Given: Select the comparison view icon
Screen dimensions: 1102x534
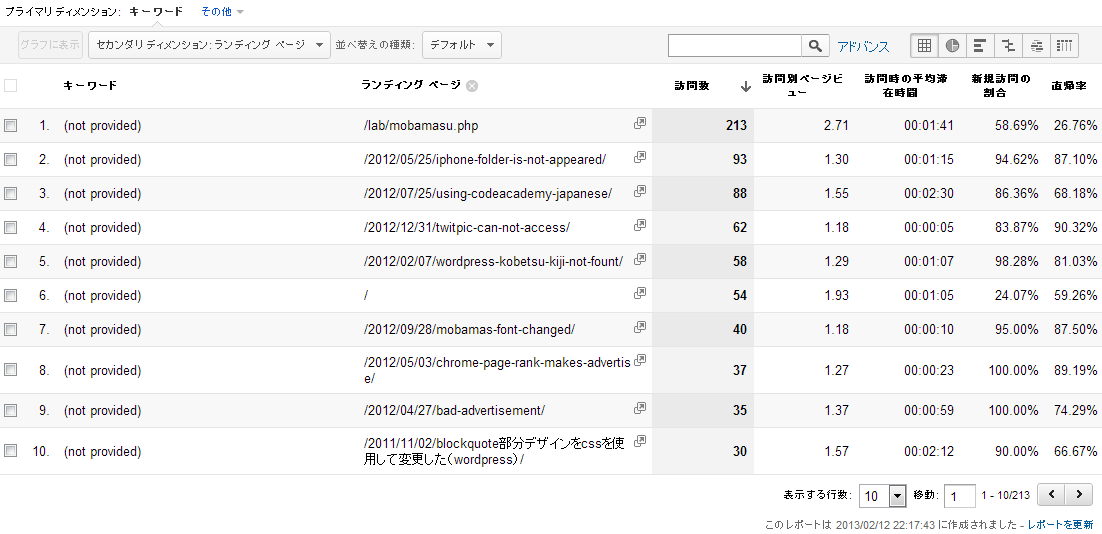Looking at the screenshot, I should pos(1008,46).
